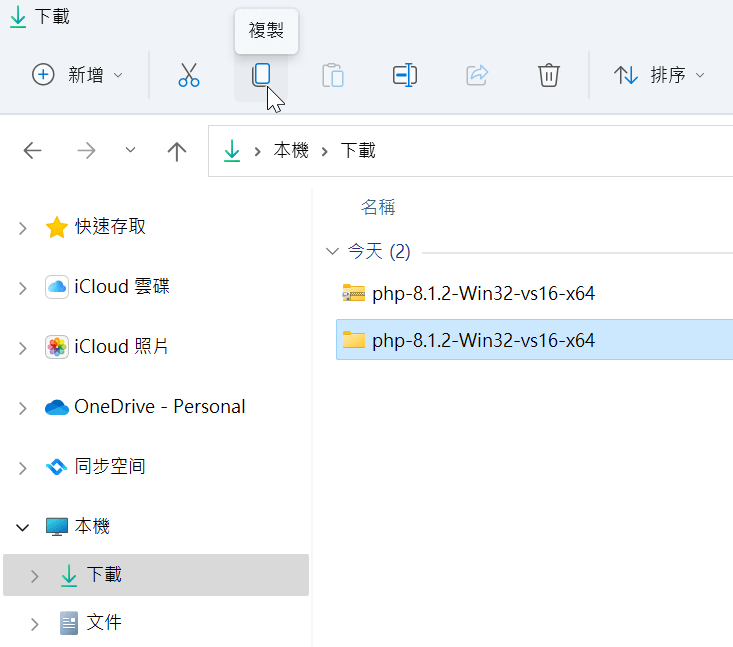Collapse the 本機 tree node
Image resolution: width=733 pixels, height=647 pixels.
tap(22, 528)
